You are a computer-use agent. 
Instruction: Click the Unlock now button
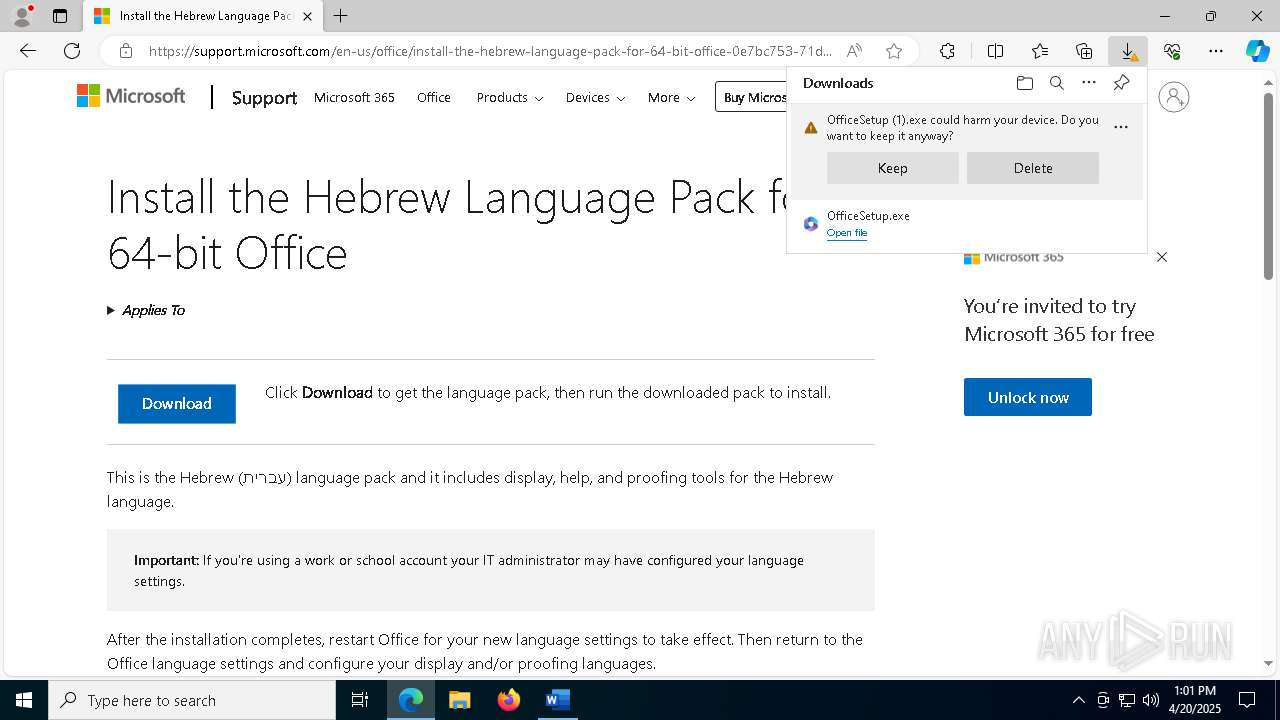(x=1028, y=397)
